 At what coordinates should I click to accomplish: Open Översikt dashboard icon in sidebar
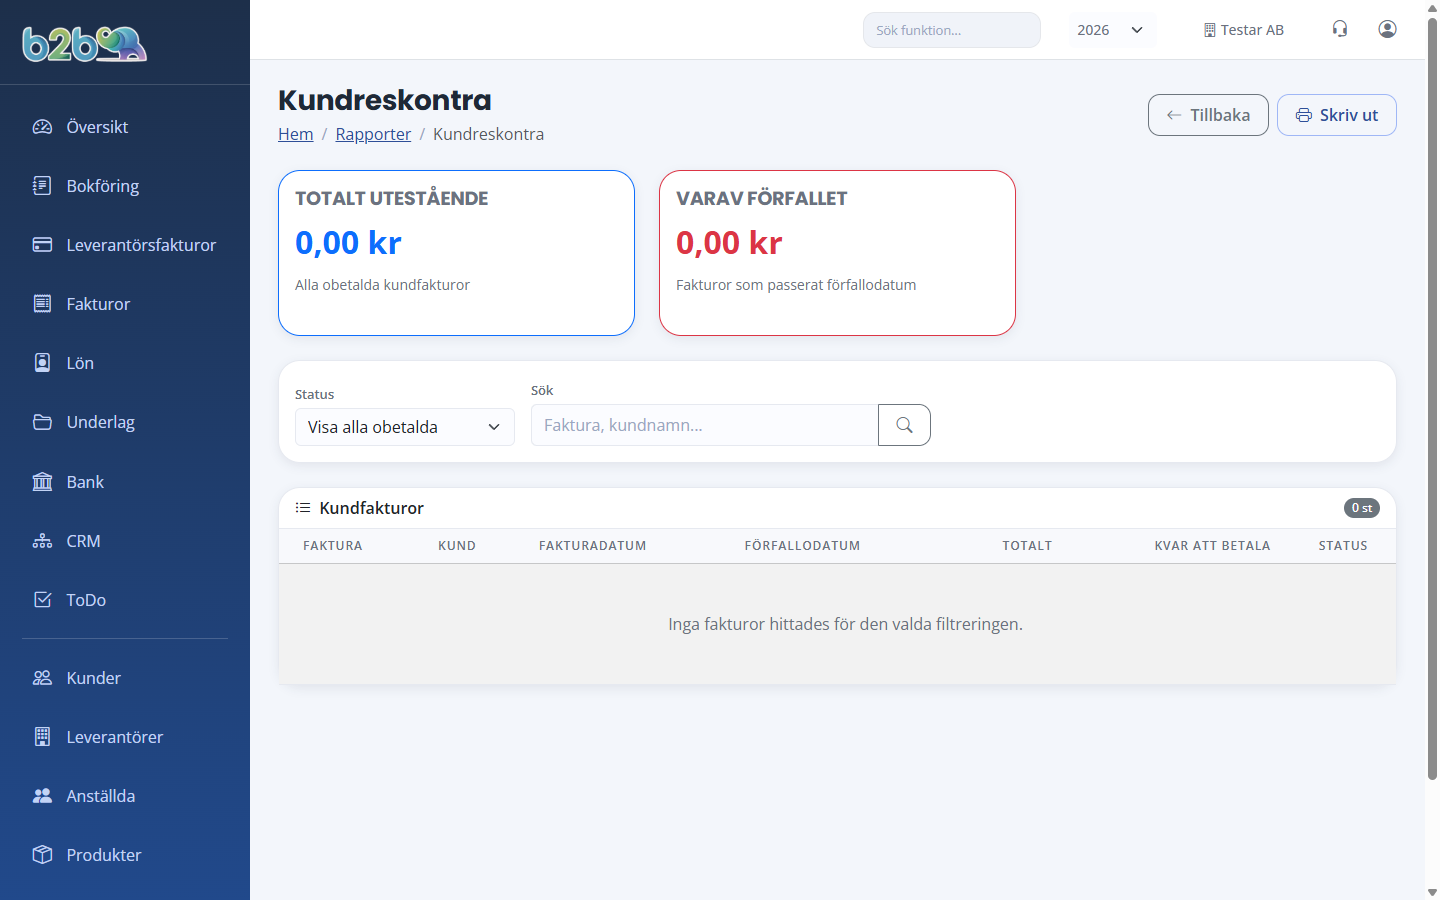(42, 127)
